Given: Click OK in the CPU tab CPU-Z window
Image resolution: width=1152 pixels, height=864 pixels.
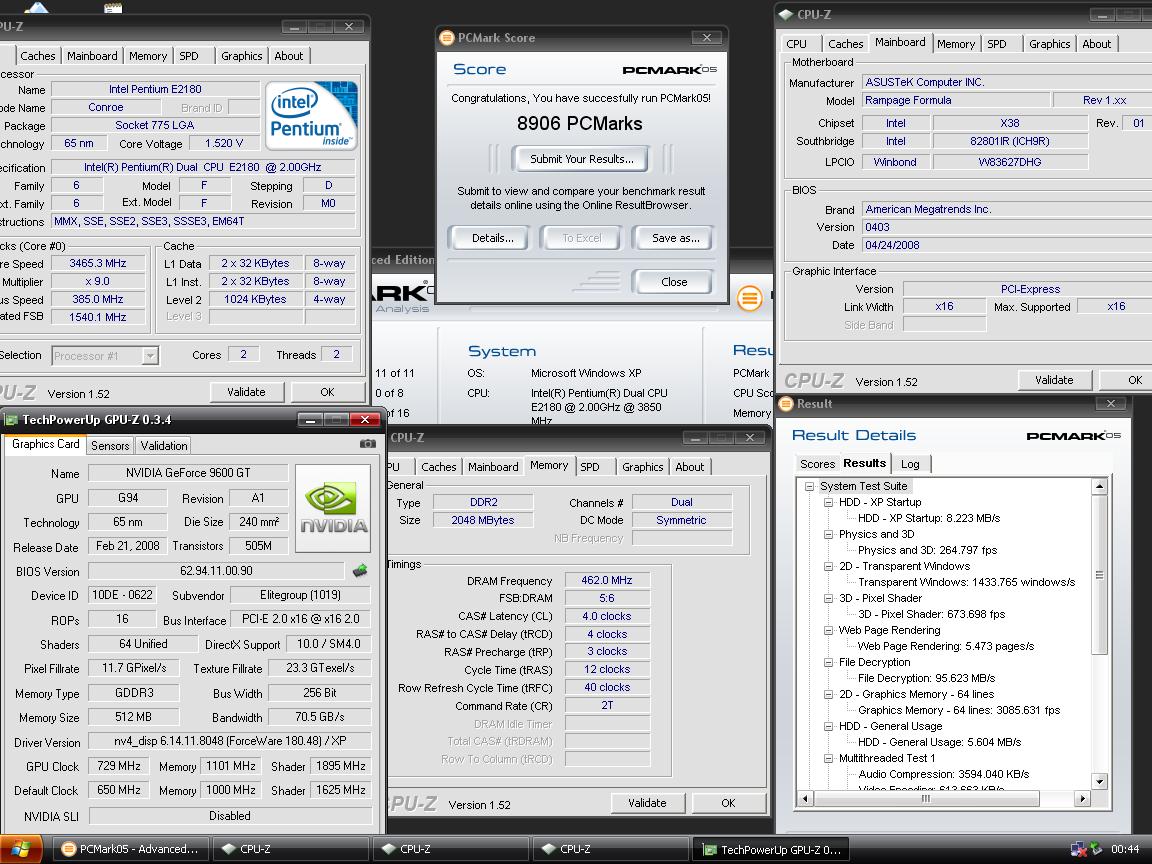Looking at the screenshot, I should (x=328, y=392).
